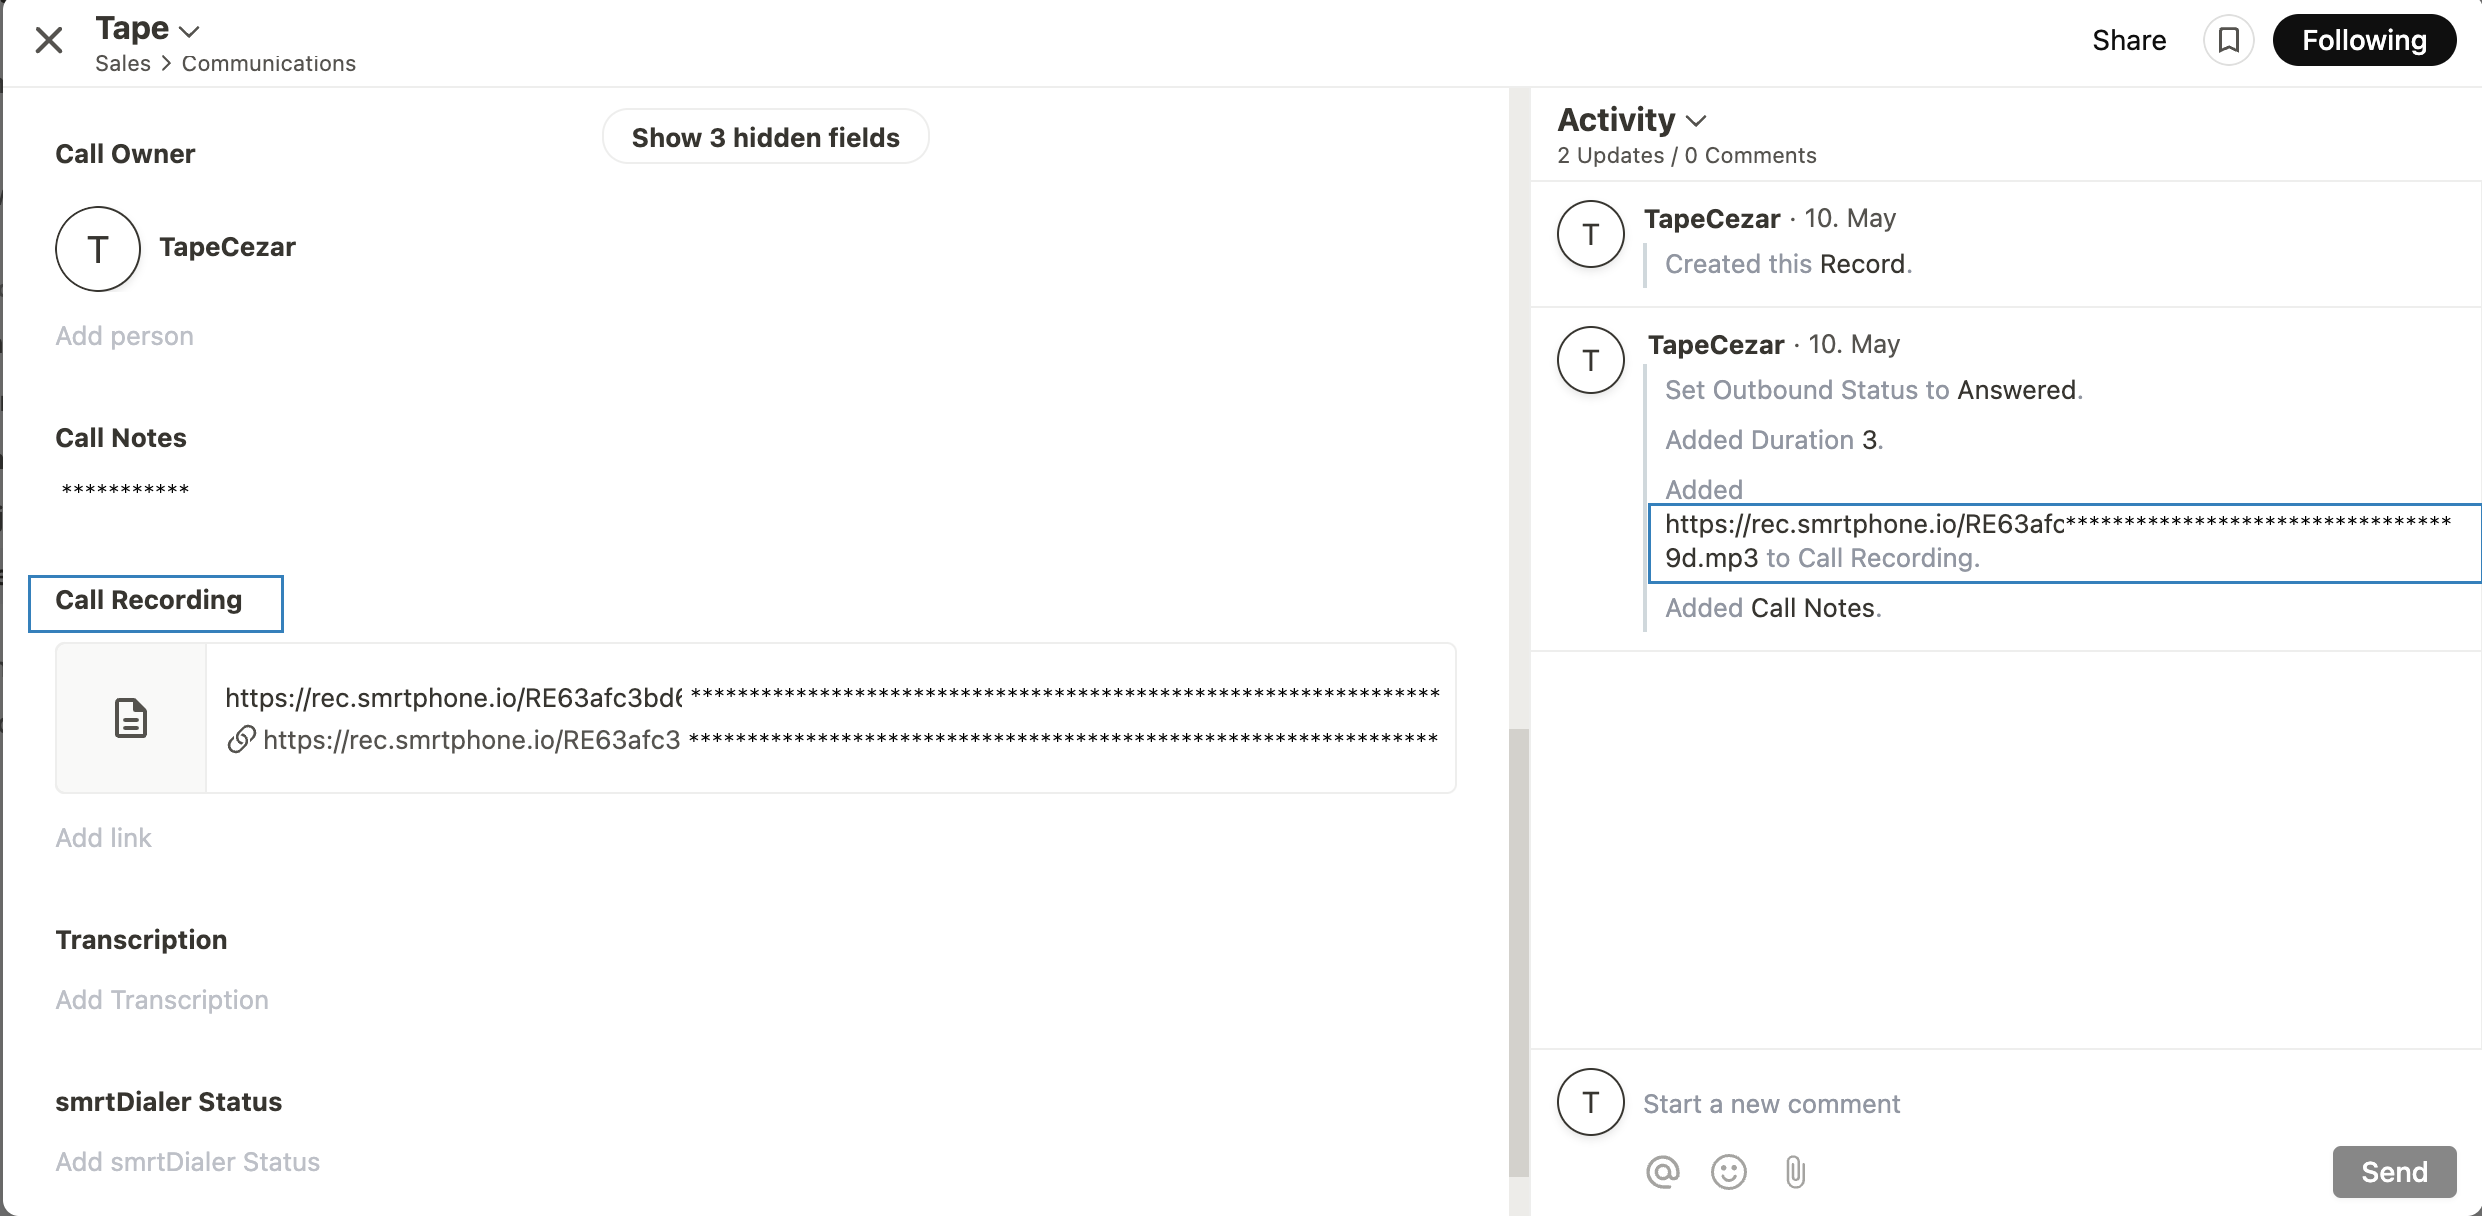Expand the Tape title dropdown

pyautogui.click(x=188, y=31)
